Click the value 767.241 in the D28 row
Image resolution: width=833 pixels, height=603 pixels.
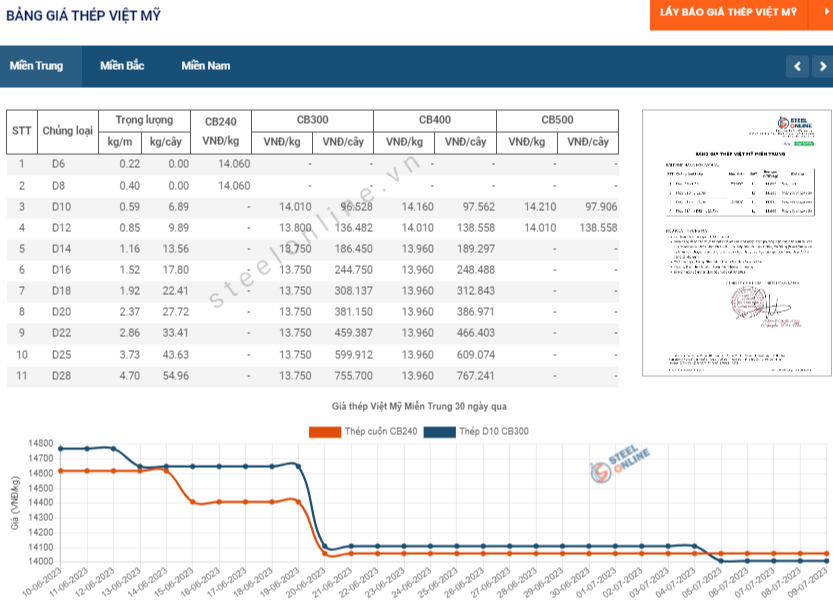click(475, 376)
